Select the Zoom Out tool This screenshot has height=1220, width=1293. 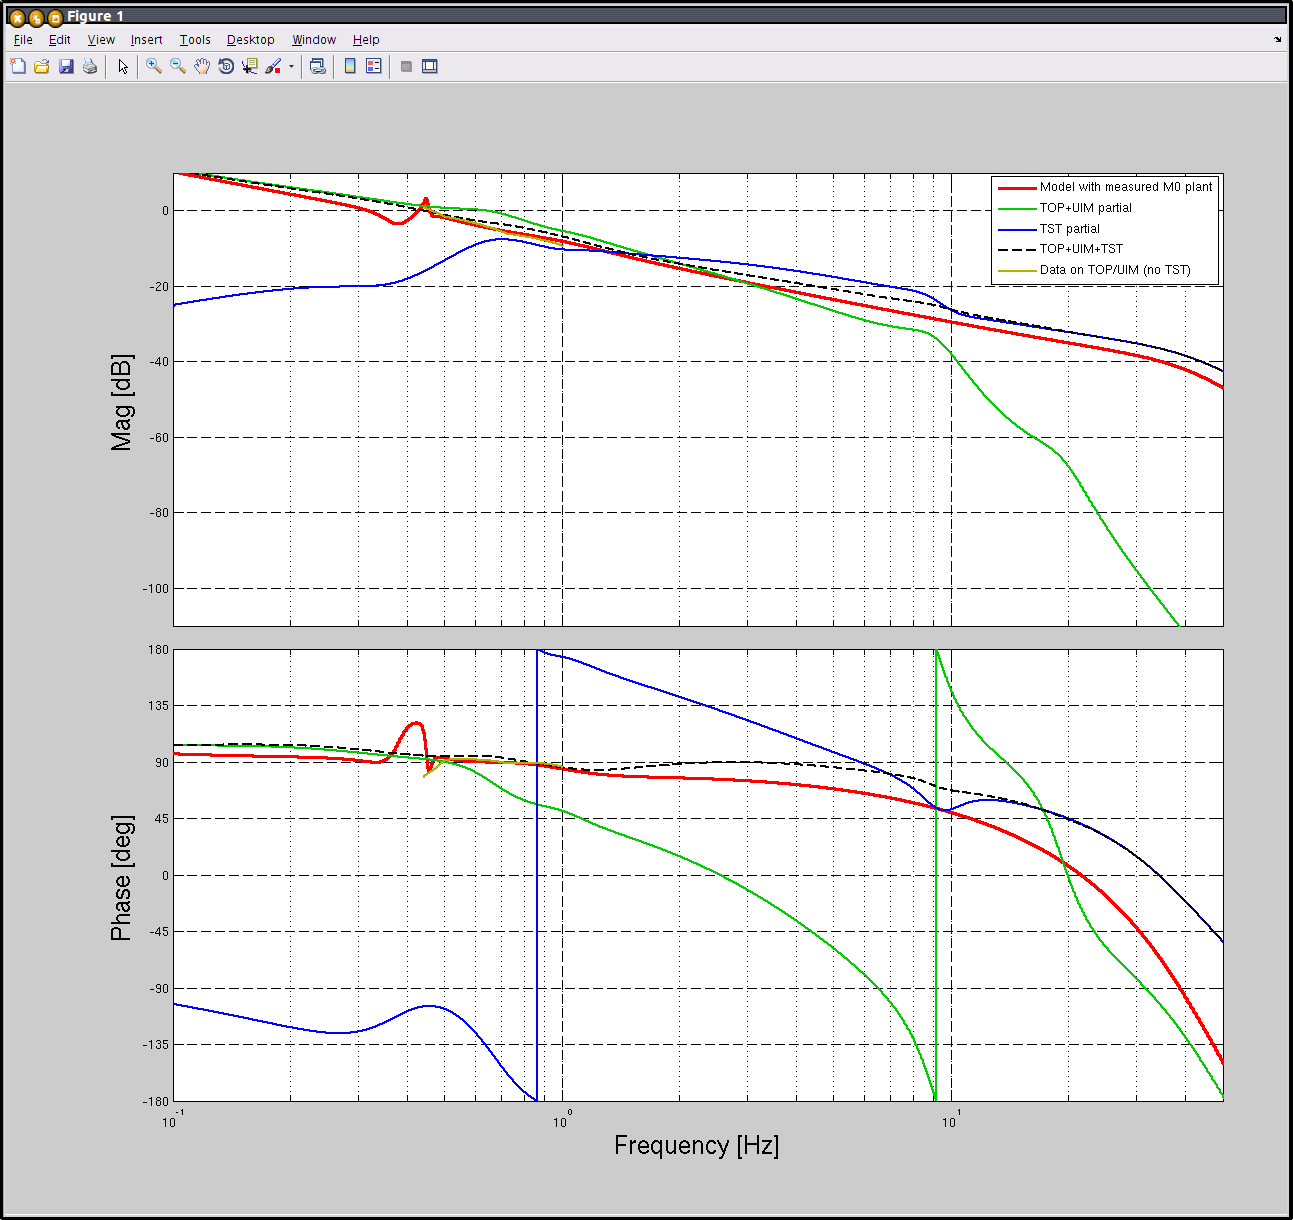pyautogui.click(x=178, y=66)
